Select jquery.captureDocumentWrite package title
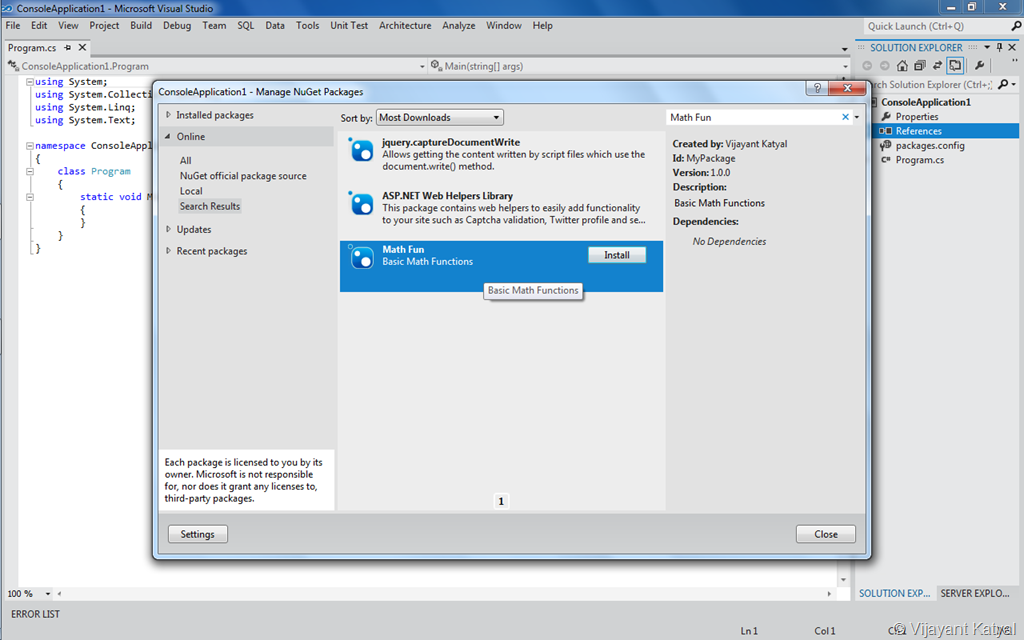The height and width of the screenshot is (640, 1024). (x=451, y=142)
